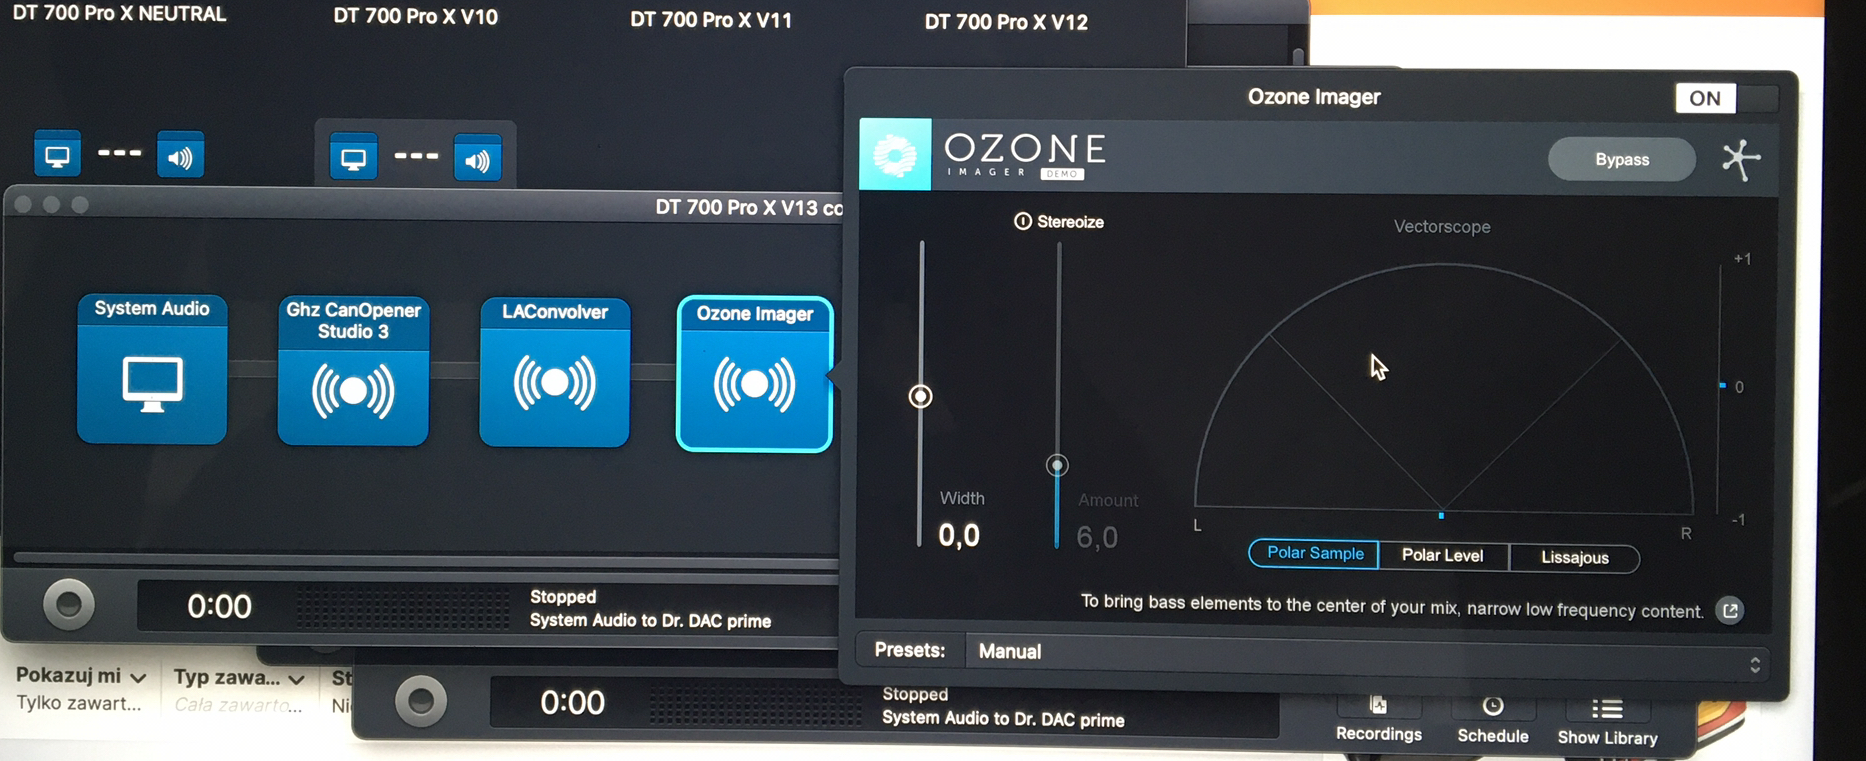Click the bass elements hint text

click(x=1392, y=607)
